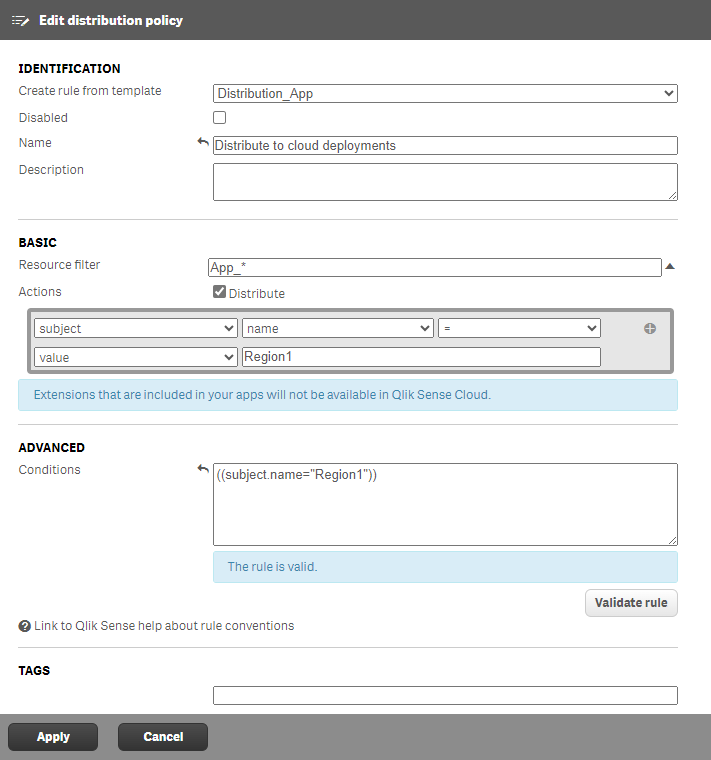Click the undo arrow beside Name field
The height and width of the screenshot is (760, 711).
pos(203,143)
